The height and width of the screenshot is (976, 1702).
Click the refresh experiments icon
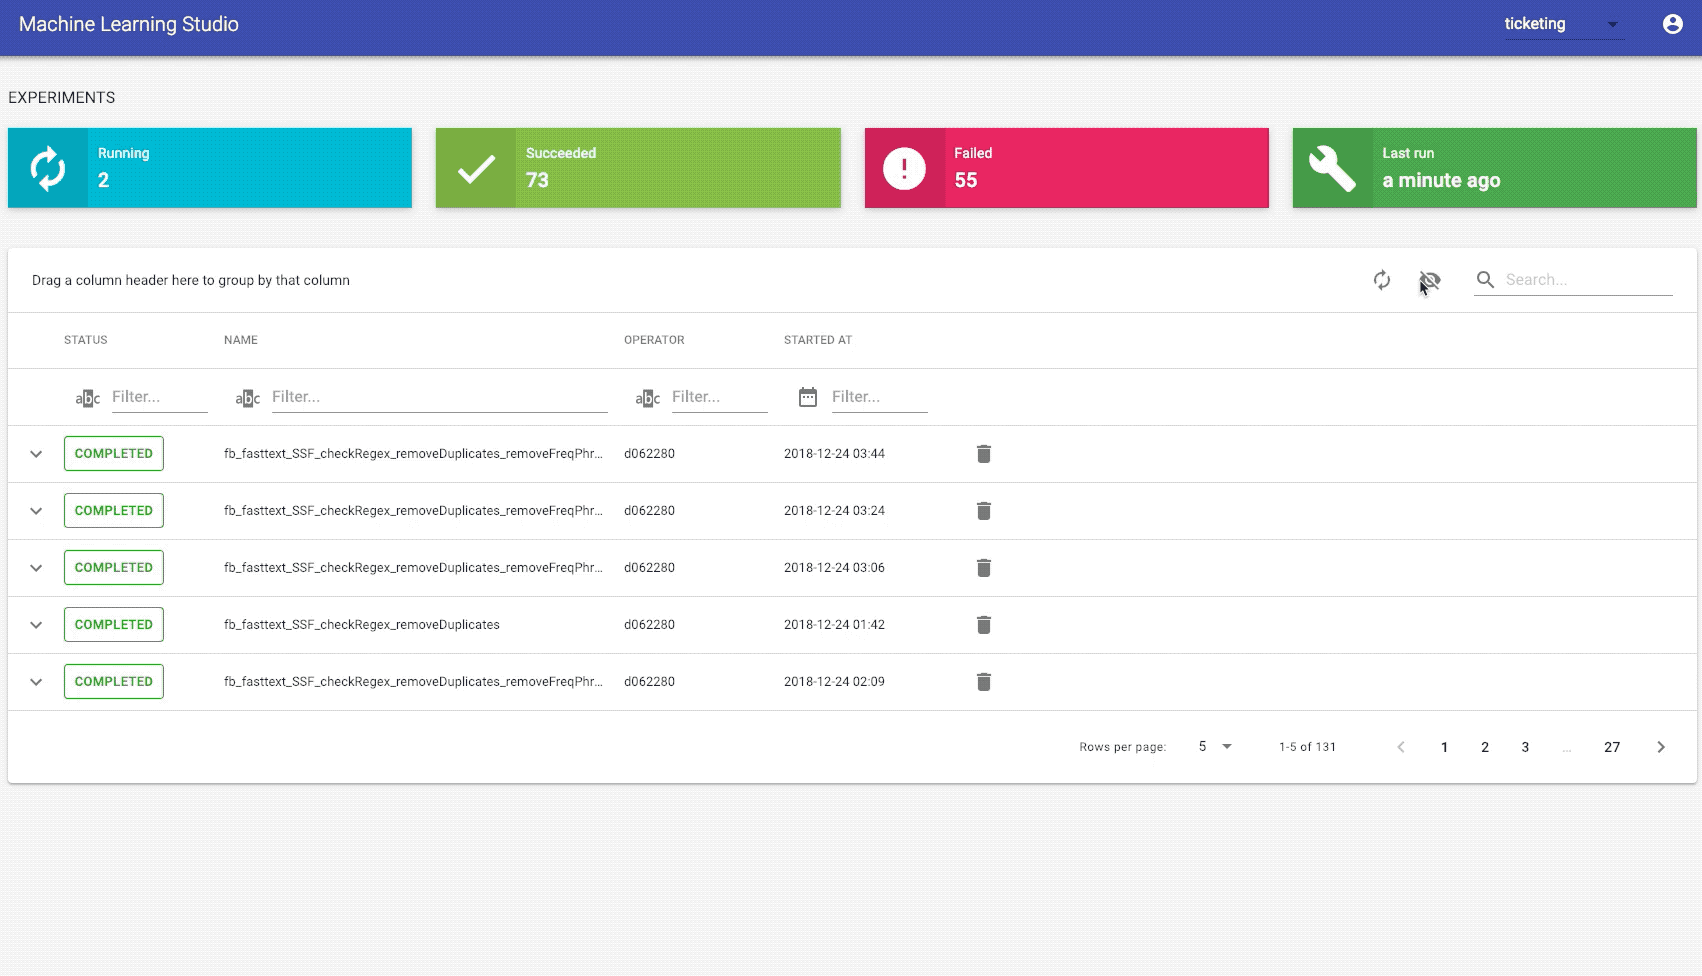[1382, 280]
